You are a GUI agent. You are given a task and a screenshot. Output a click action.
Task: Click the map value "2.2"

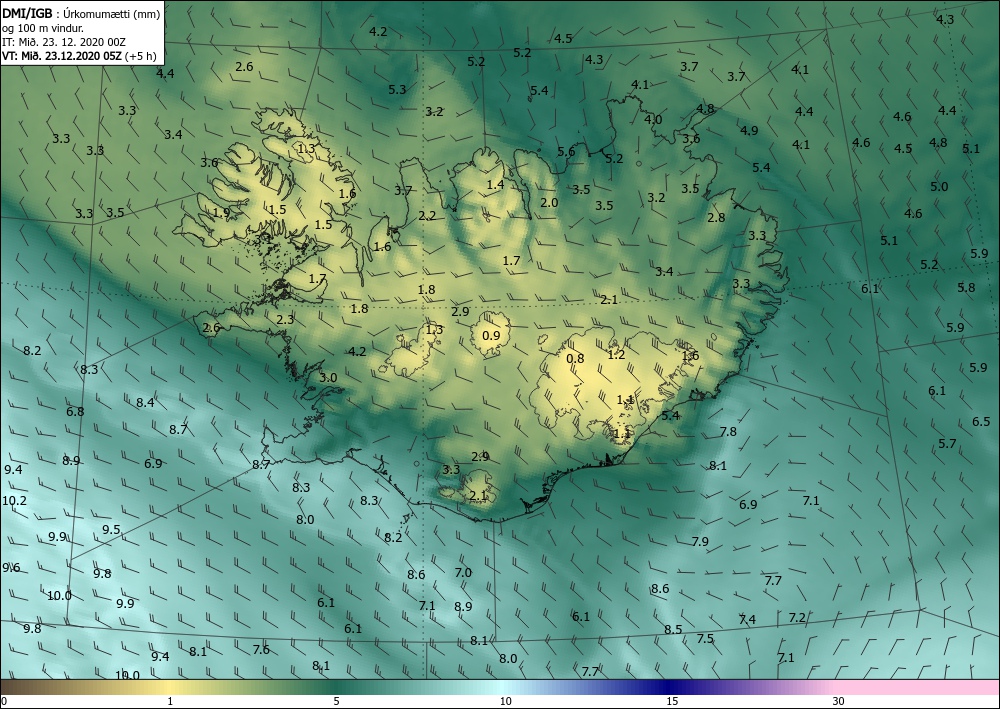pyautogui.click(x=427, y=216)
